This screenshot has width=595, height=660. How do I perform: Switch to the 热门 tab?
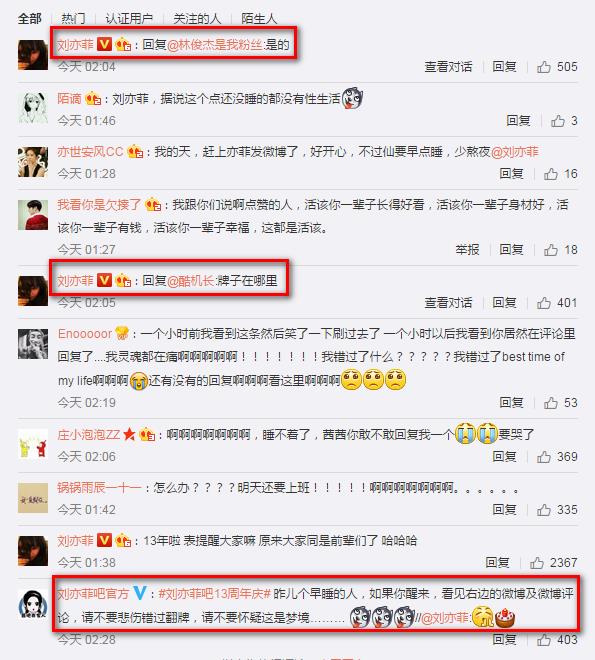pos(73,19)
